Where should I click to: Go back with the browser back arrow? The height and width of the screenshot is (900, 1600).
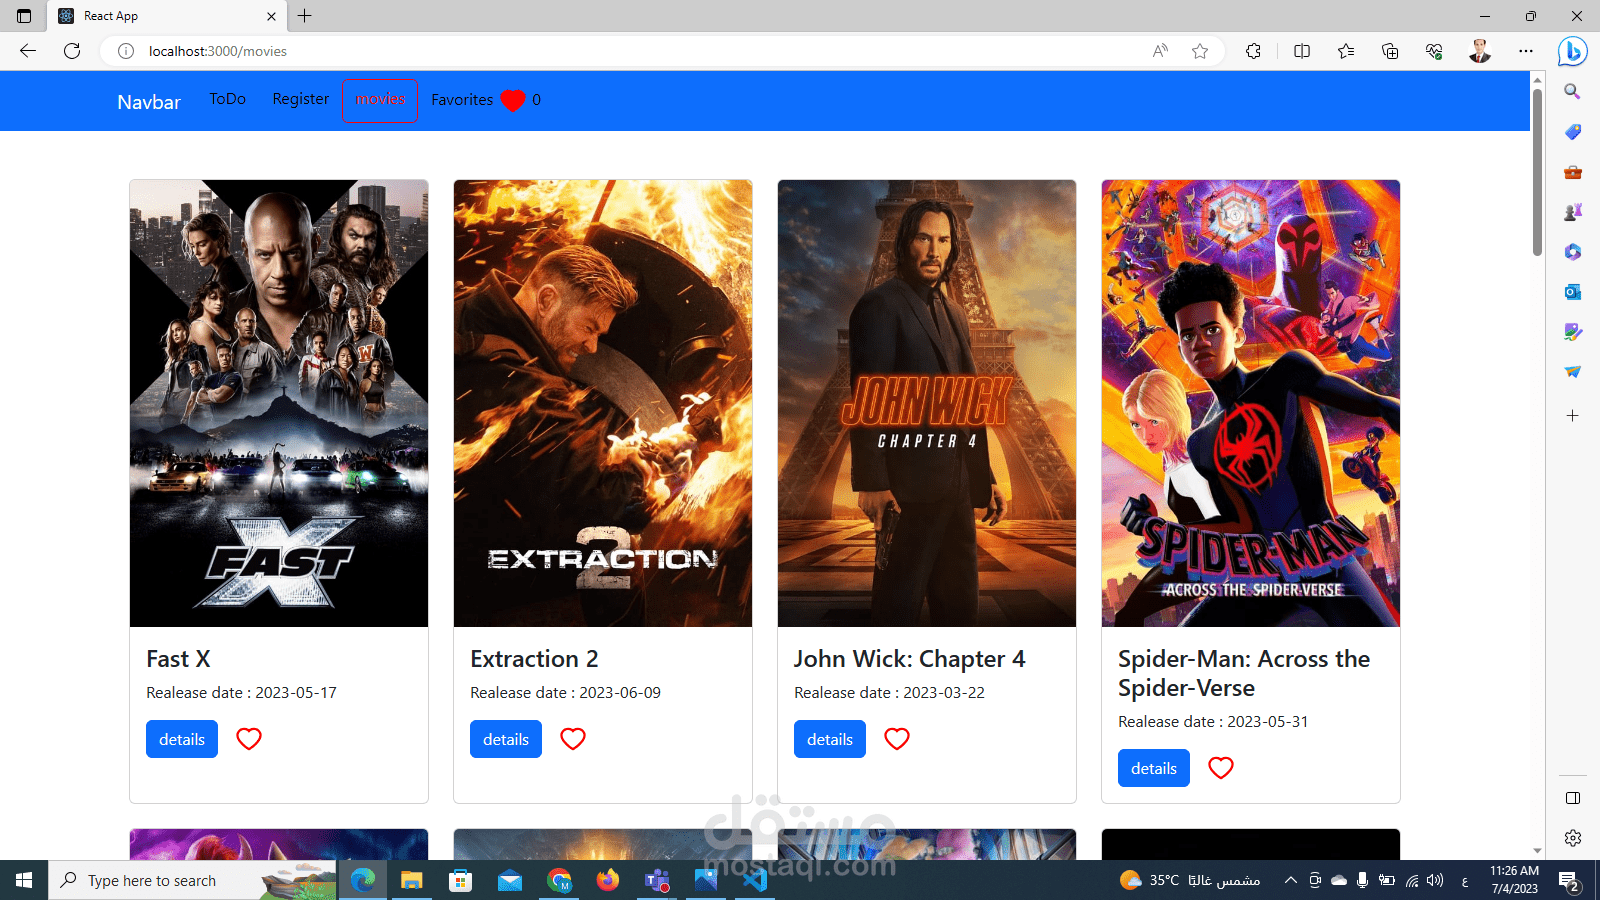pyautogui.click(x=28, y=51)
